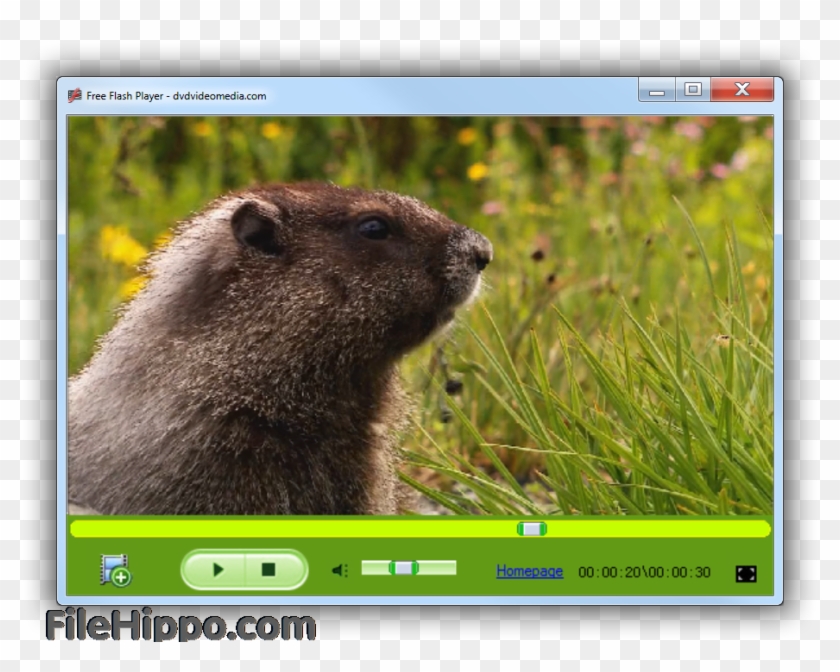Toggle playback state with the Play control

(217, 570)
